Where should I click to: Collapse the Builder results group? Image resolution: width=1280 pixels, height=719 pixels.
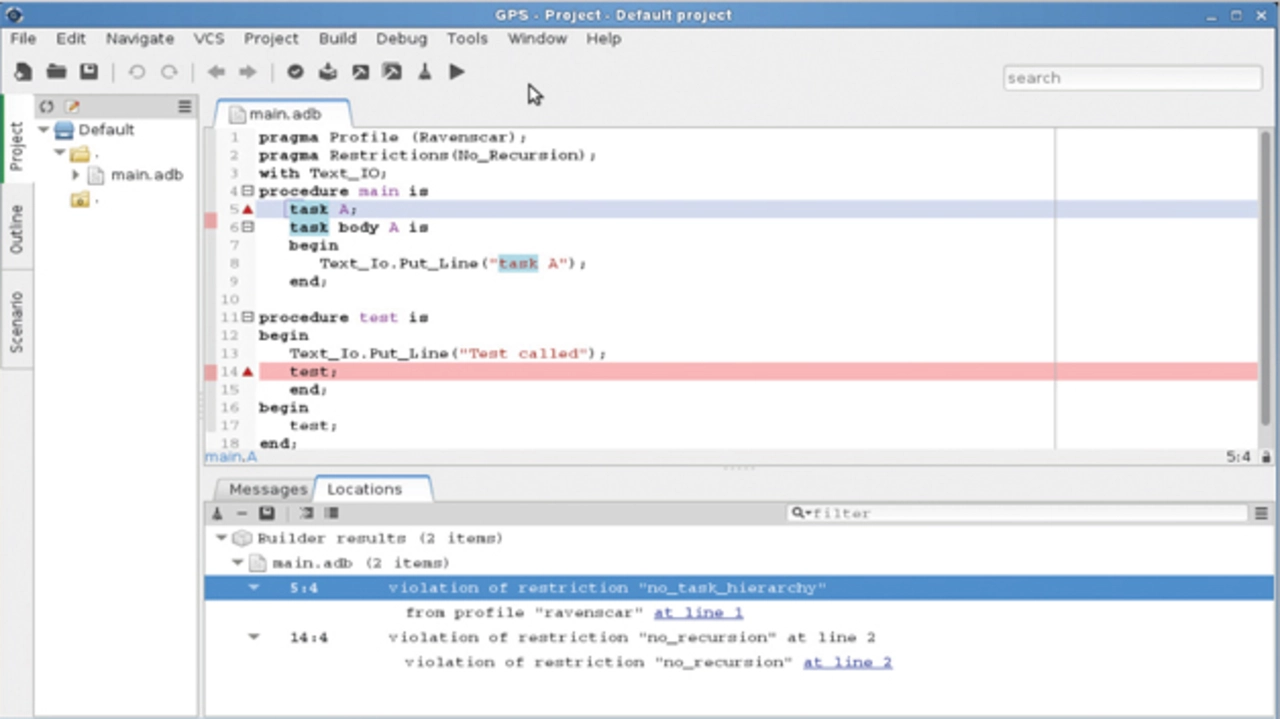(x=221, y=538)
